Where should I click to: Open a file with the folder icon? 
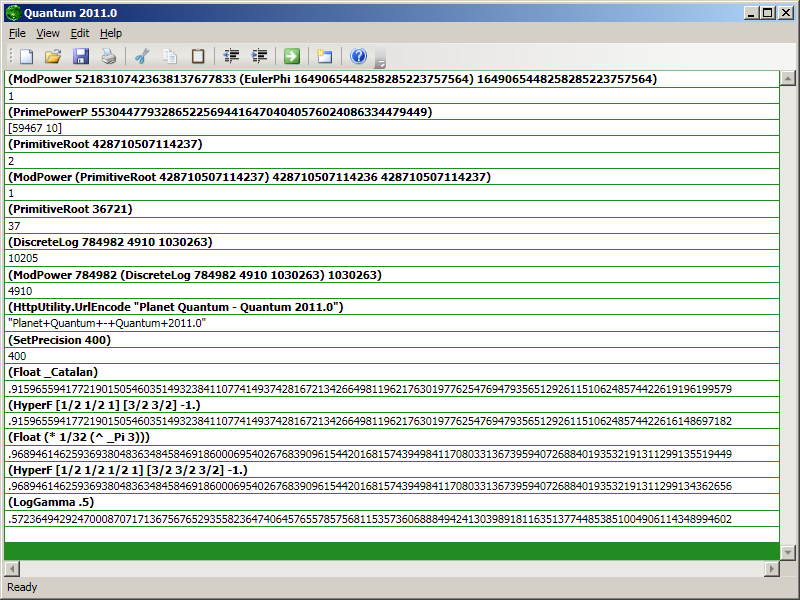pyautogui.click(x=53, y=57)
